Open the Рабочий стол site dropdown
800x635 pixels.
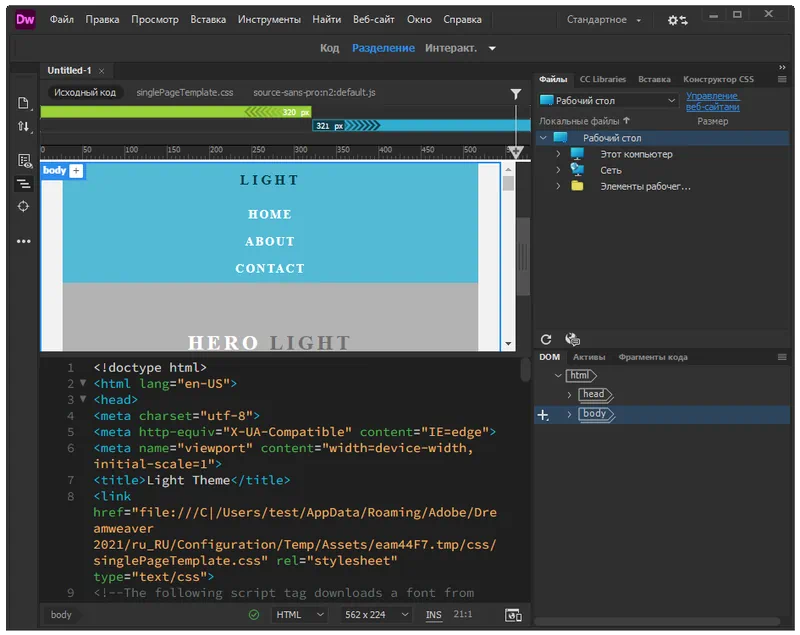click(x=608, y=100)
